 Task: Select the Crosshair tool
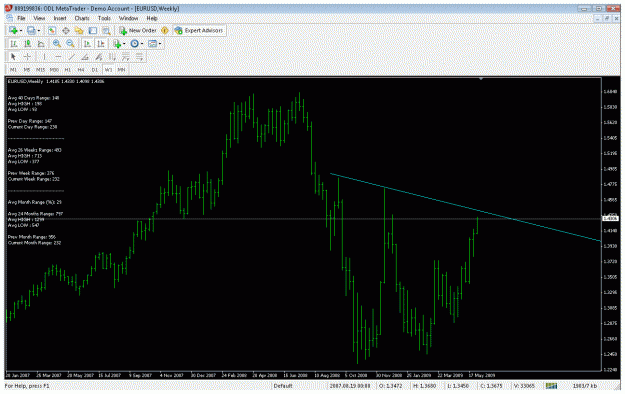point(27,57)
